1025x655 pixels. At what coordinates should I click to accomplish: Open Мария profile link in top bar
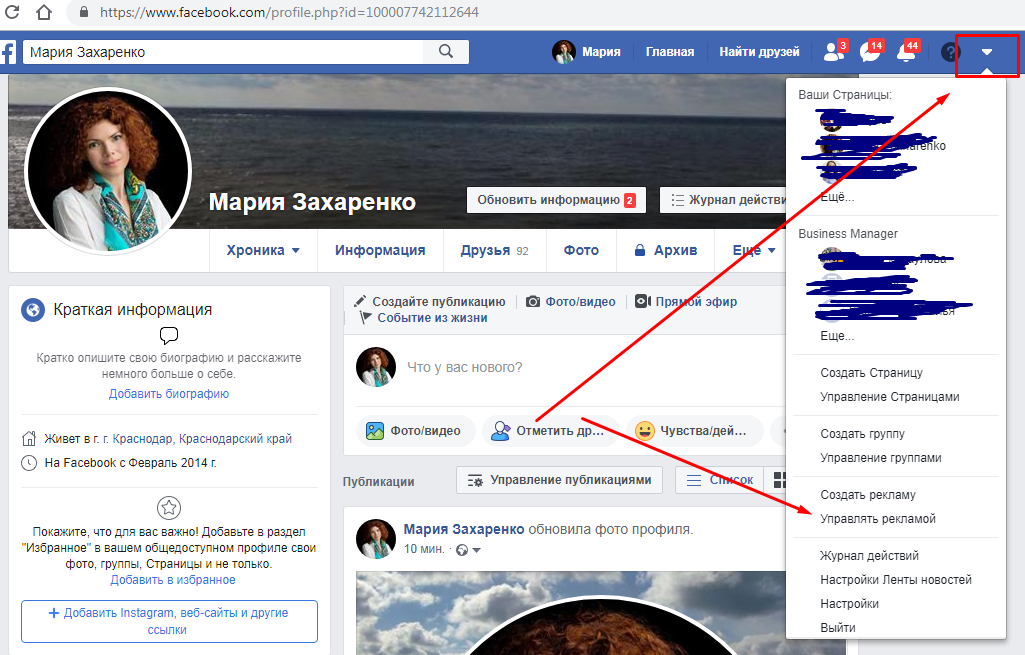[x=586, y=52]
